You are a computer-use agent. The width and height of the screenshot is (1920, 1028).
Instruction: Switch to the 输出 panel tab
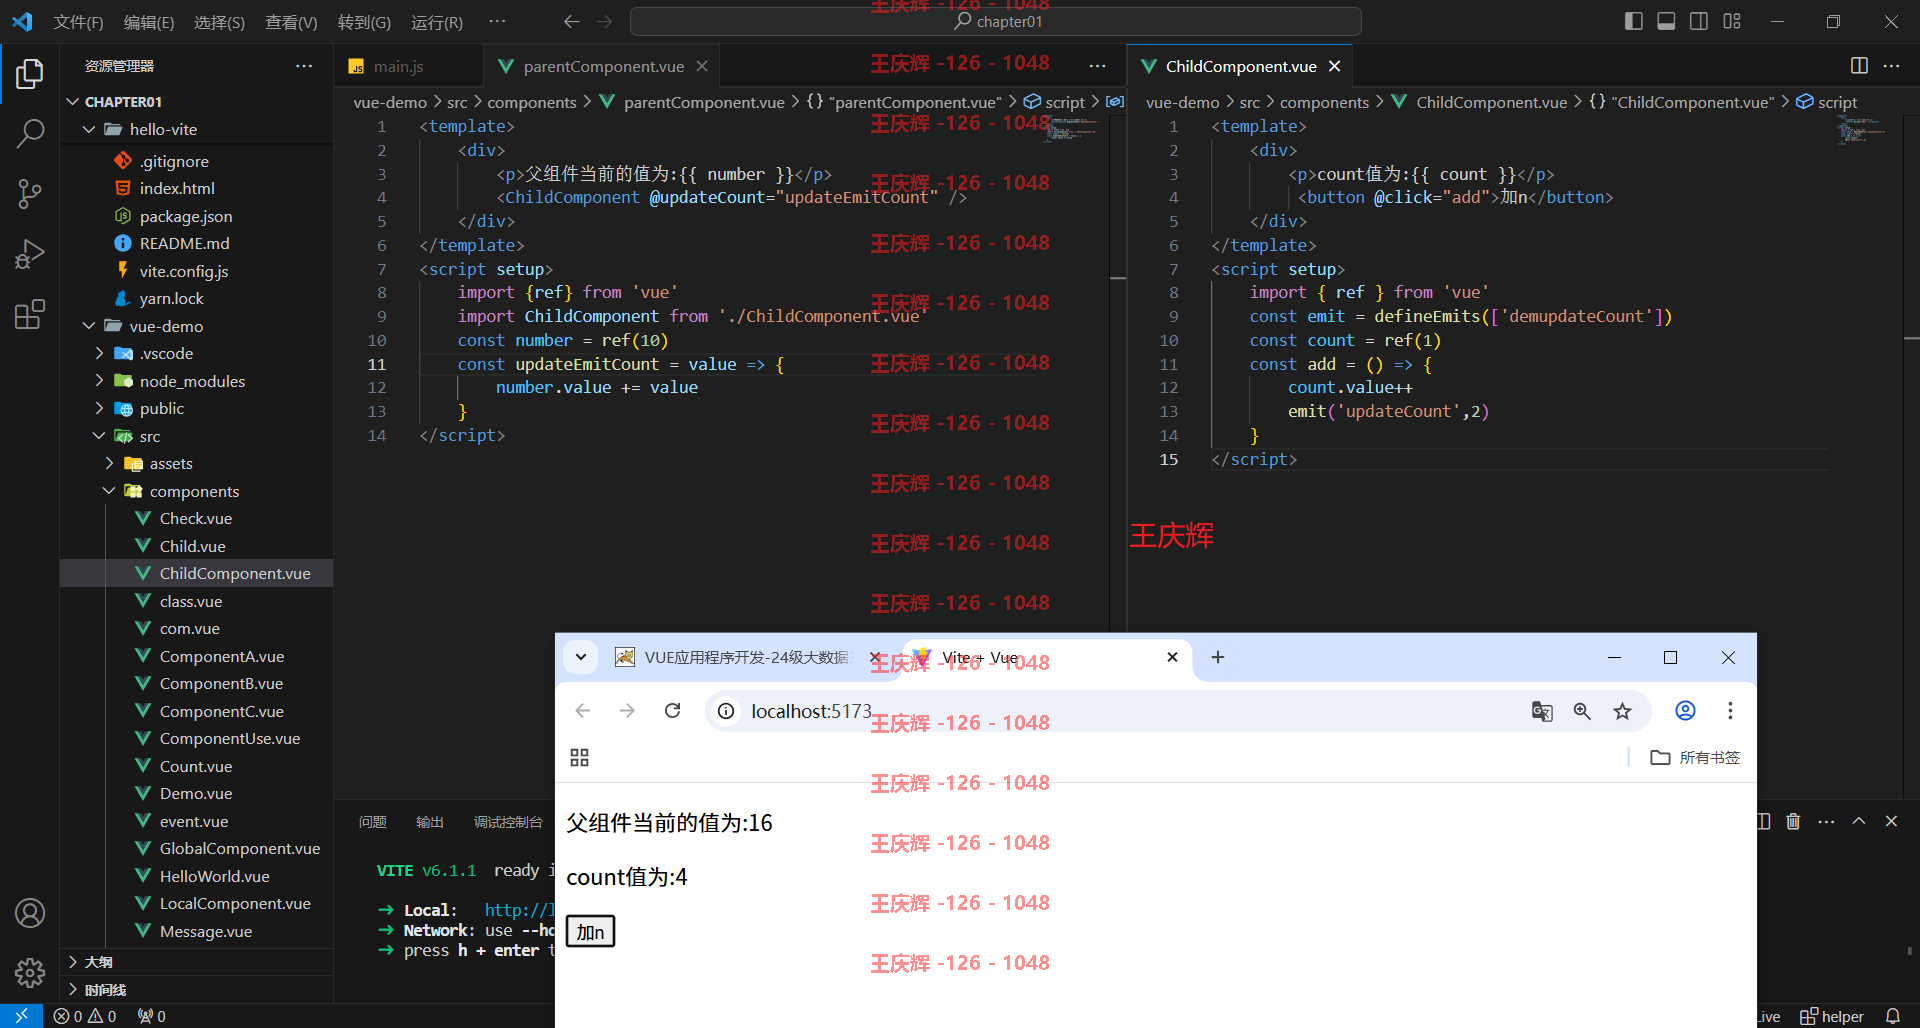pyautogui.click(x=430, y=822)
